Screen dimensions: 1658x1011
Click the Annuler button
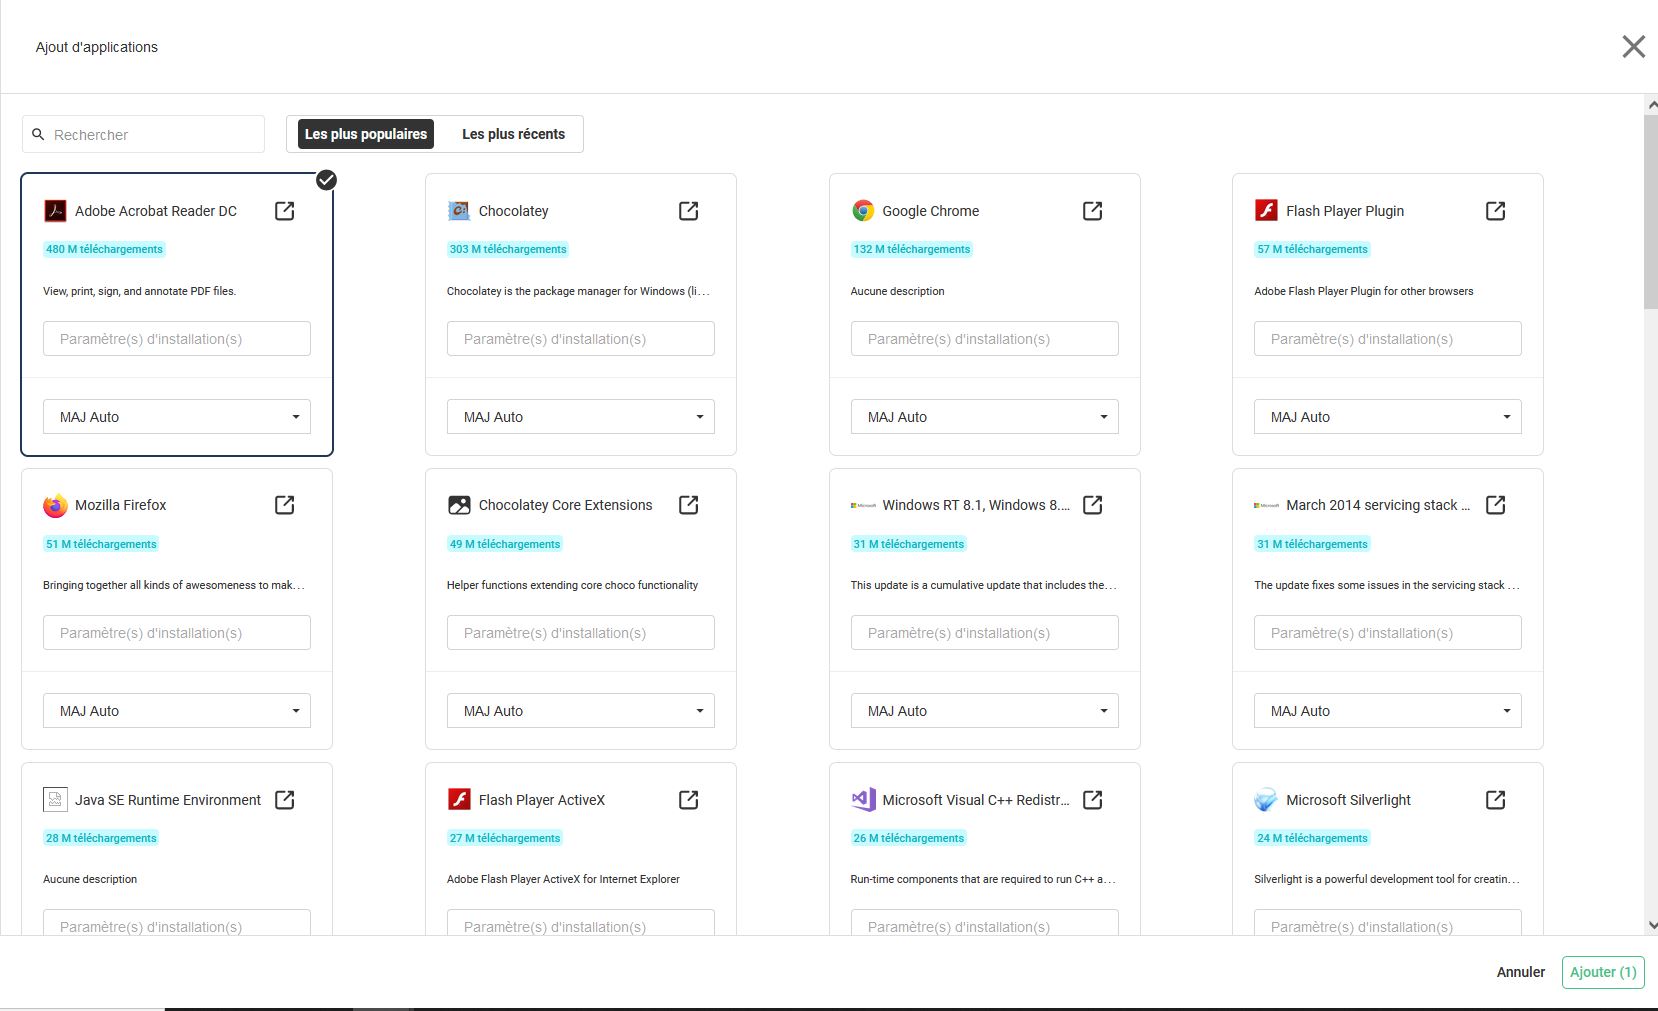tap(1520, 972)
